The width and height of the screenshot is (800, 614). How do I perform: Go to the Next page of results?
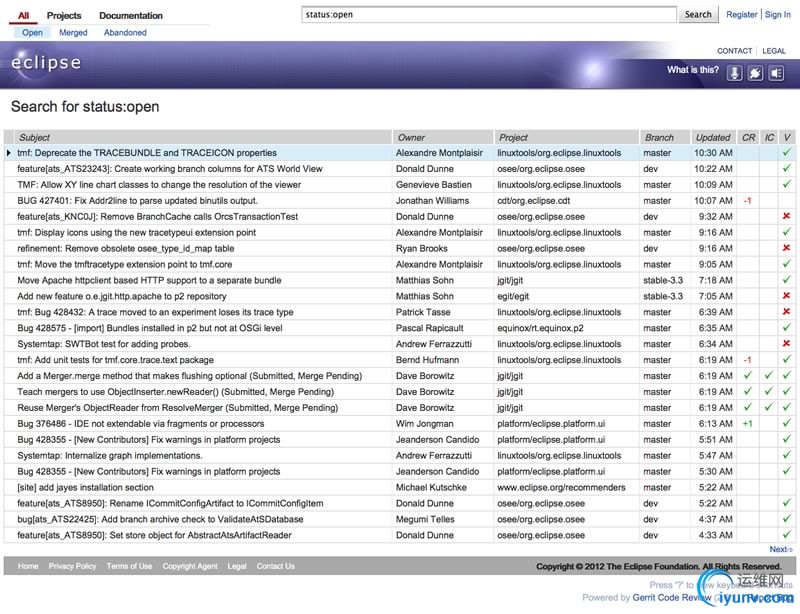780,549
